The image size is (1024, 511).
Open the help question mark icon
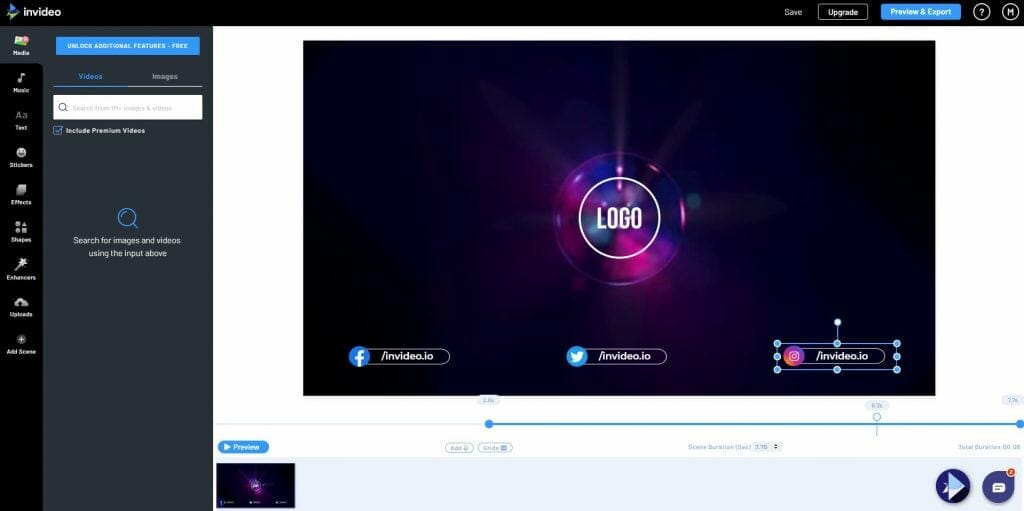(982, 12)
